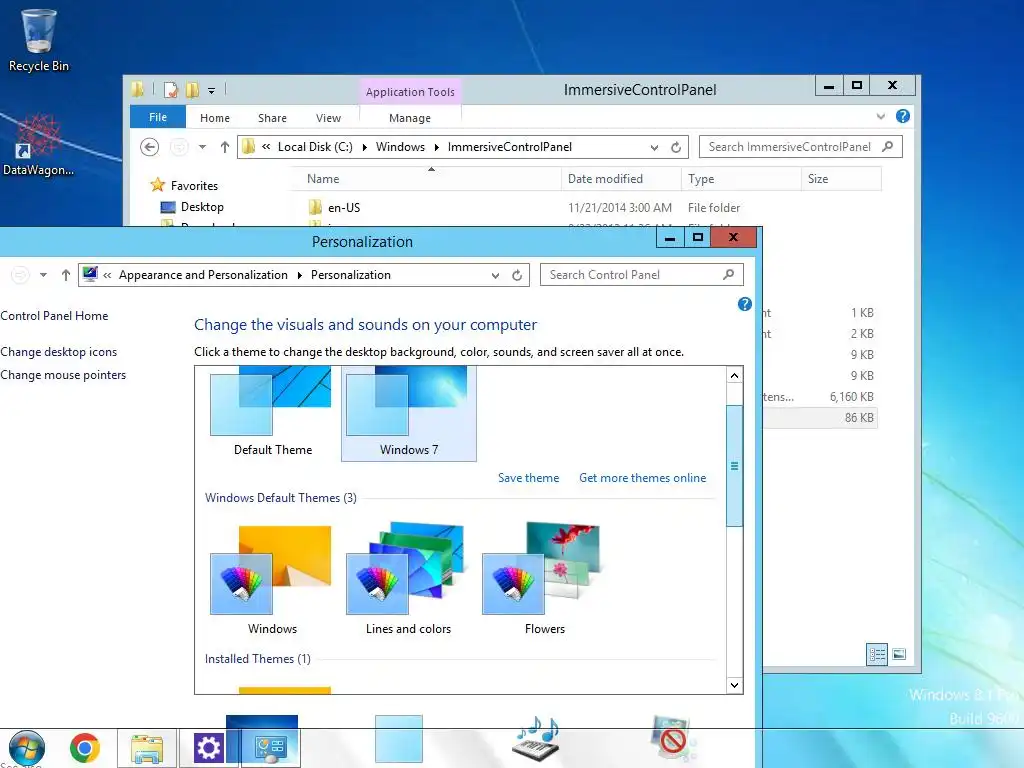The height and width of the screenshot is (768, 1024).
Task: Open the Manage ribbon tab
Action: [x=410, y=118]
